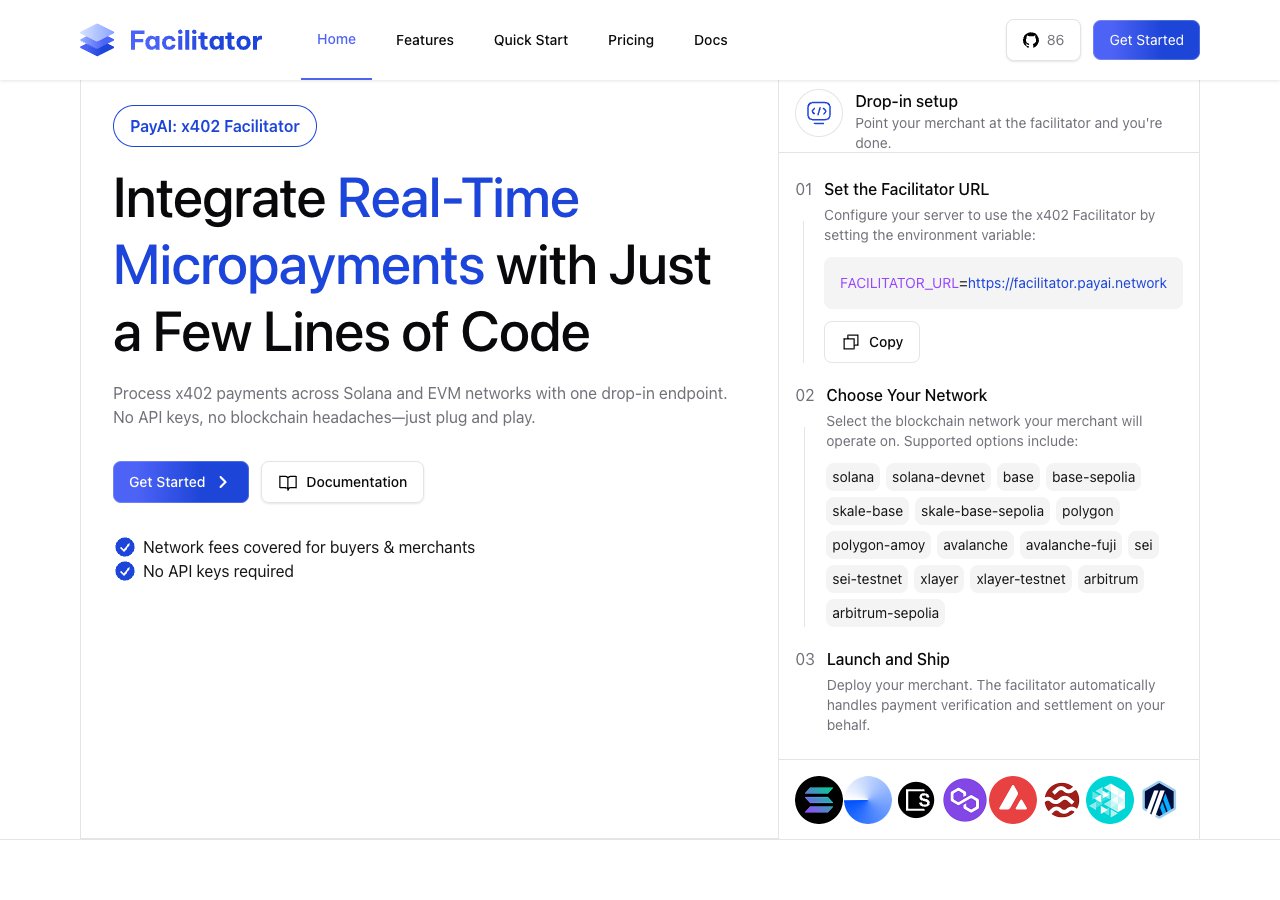This screenshot has width=1280, height=900.
Task: Click the black SKALE network logo
Action: point(916,800)
